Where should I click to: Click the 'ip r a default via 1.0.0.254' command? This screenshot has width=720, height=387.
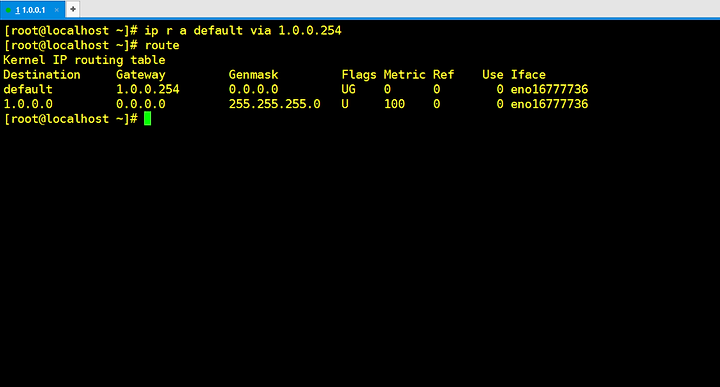pyautogui.click(x=243, y=31)
